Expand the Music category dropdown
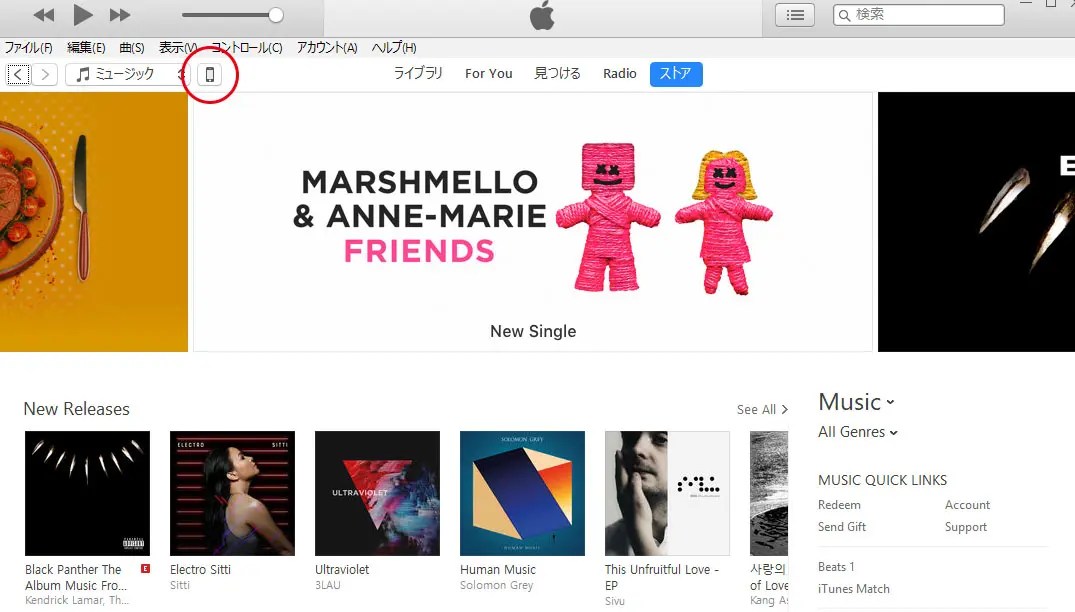Image resolution: width=1075 pixels, height=612 pixels. pyautogui.click(x=856, y=402)
